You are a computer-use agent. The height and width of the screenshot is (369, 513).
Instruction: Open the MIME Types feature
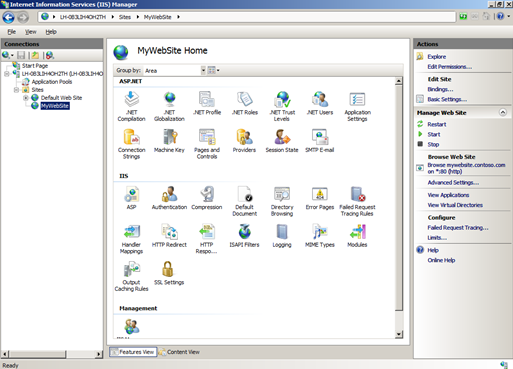(x=320, y=235)
